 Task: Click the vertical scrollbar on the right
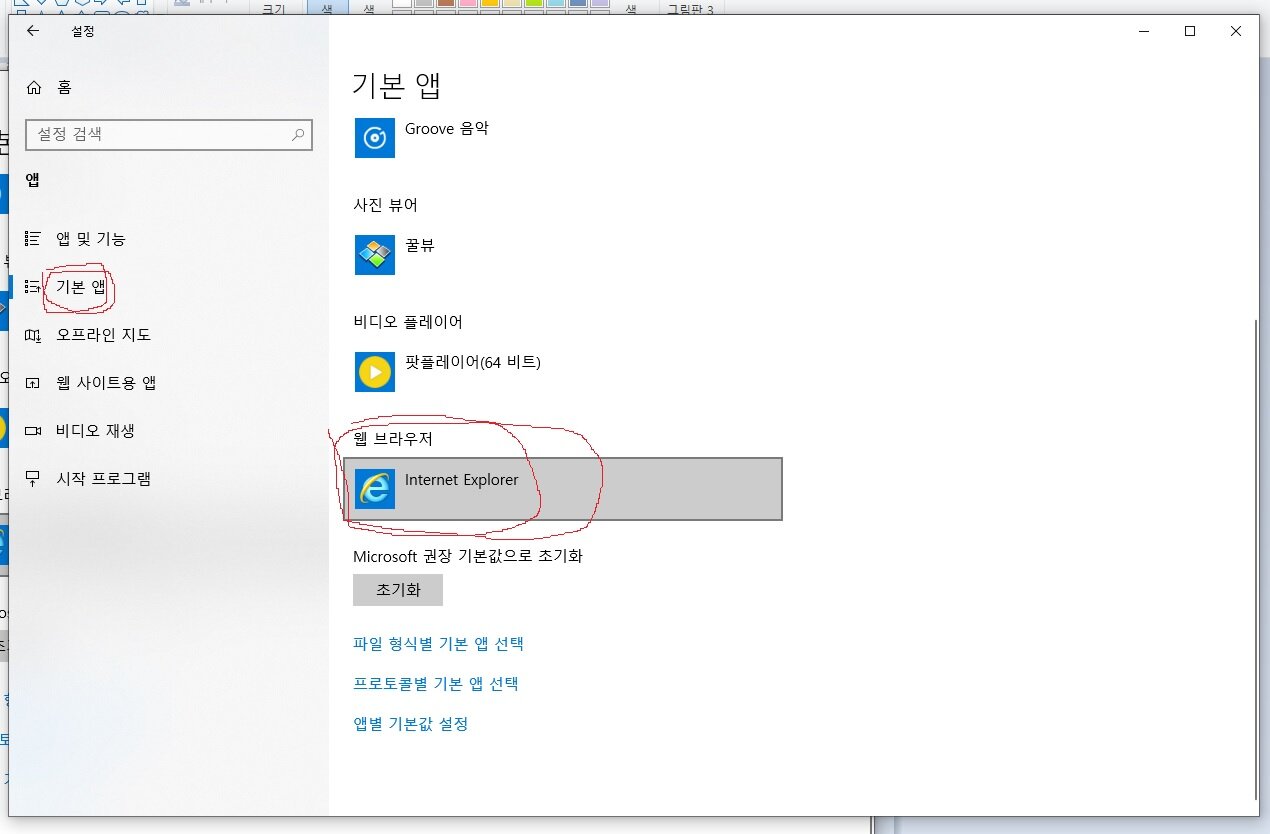pos(1254,560)
